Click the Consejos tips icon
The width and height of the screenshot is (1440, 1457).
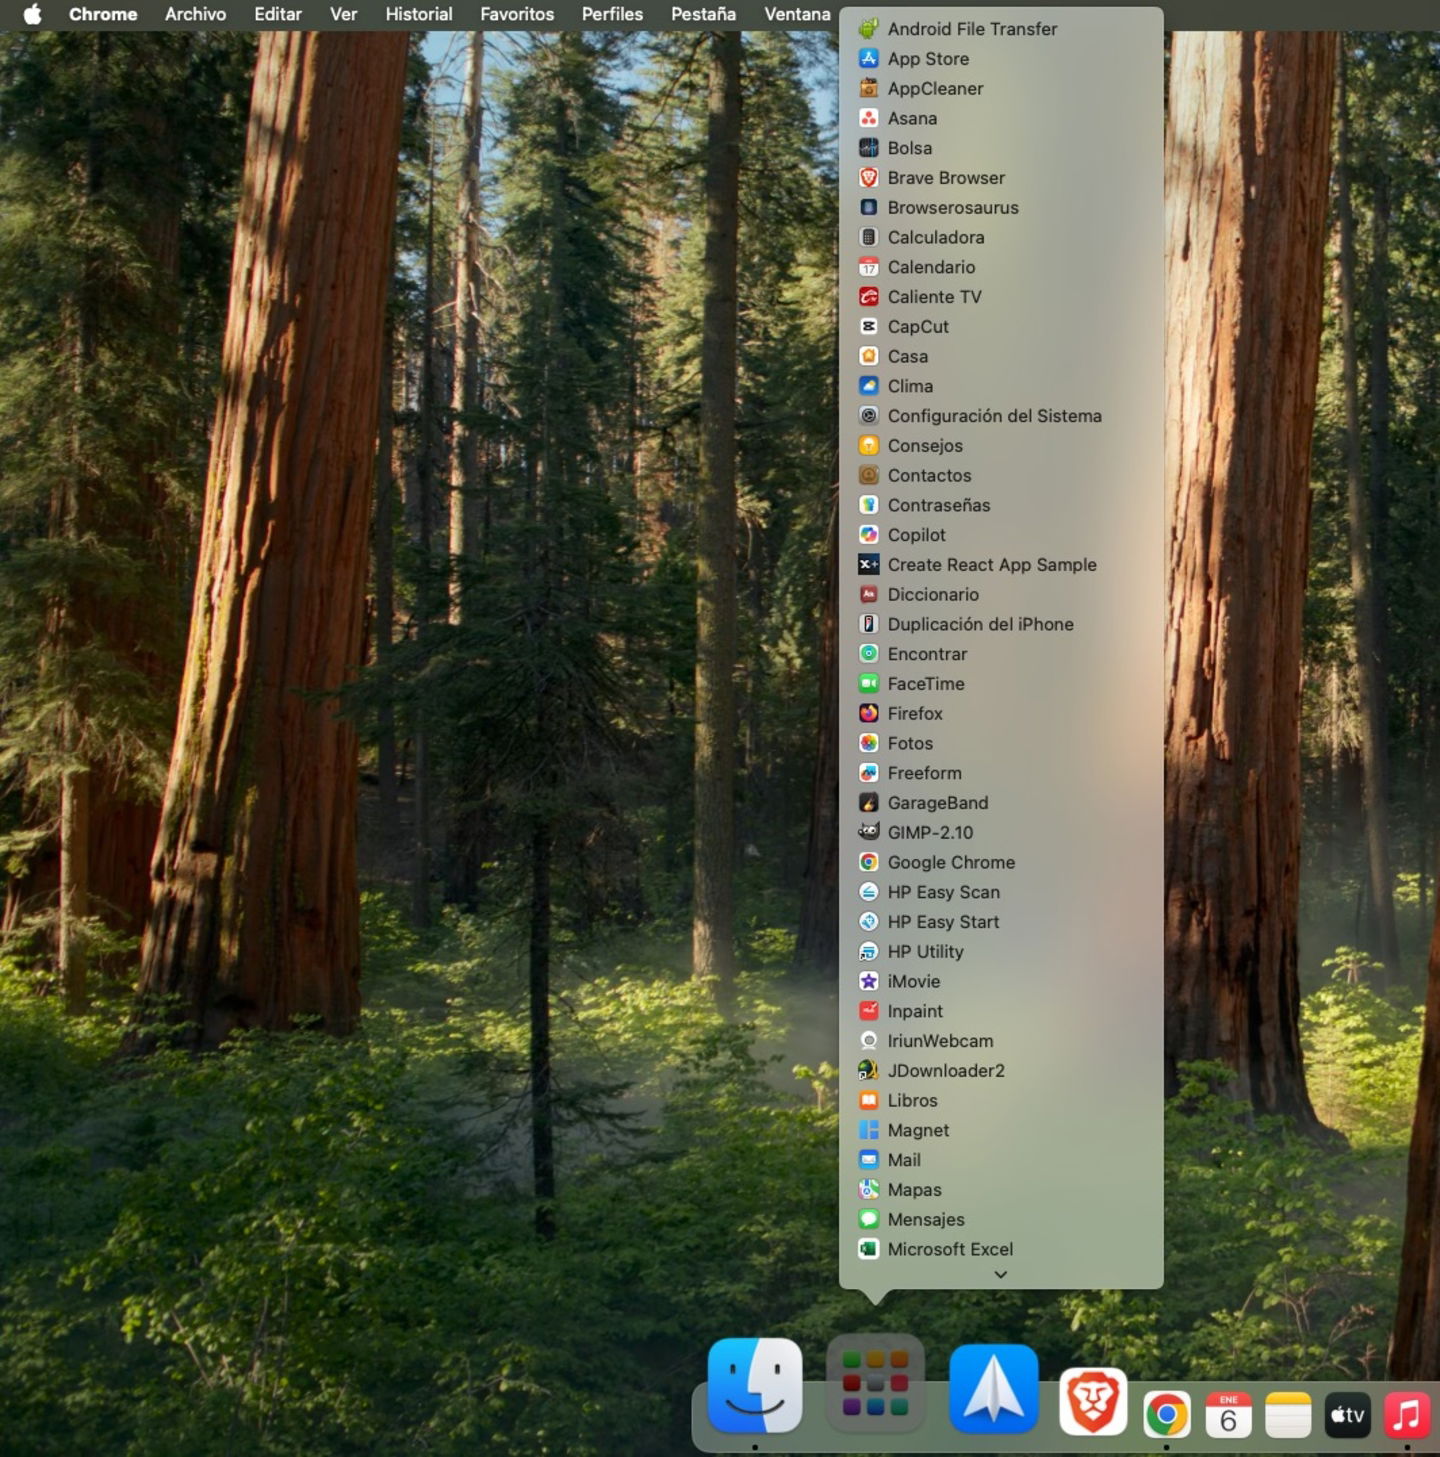point(869,446)
